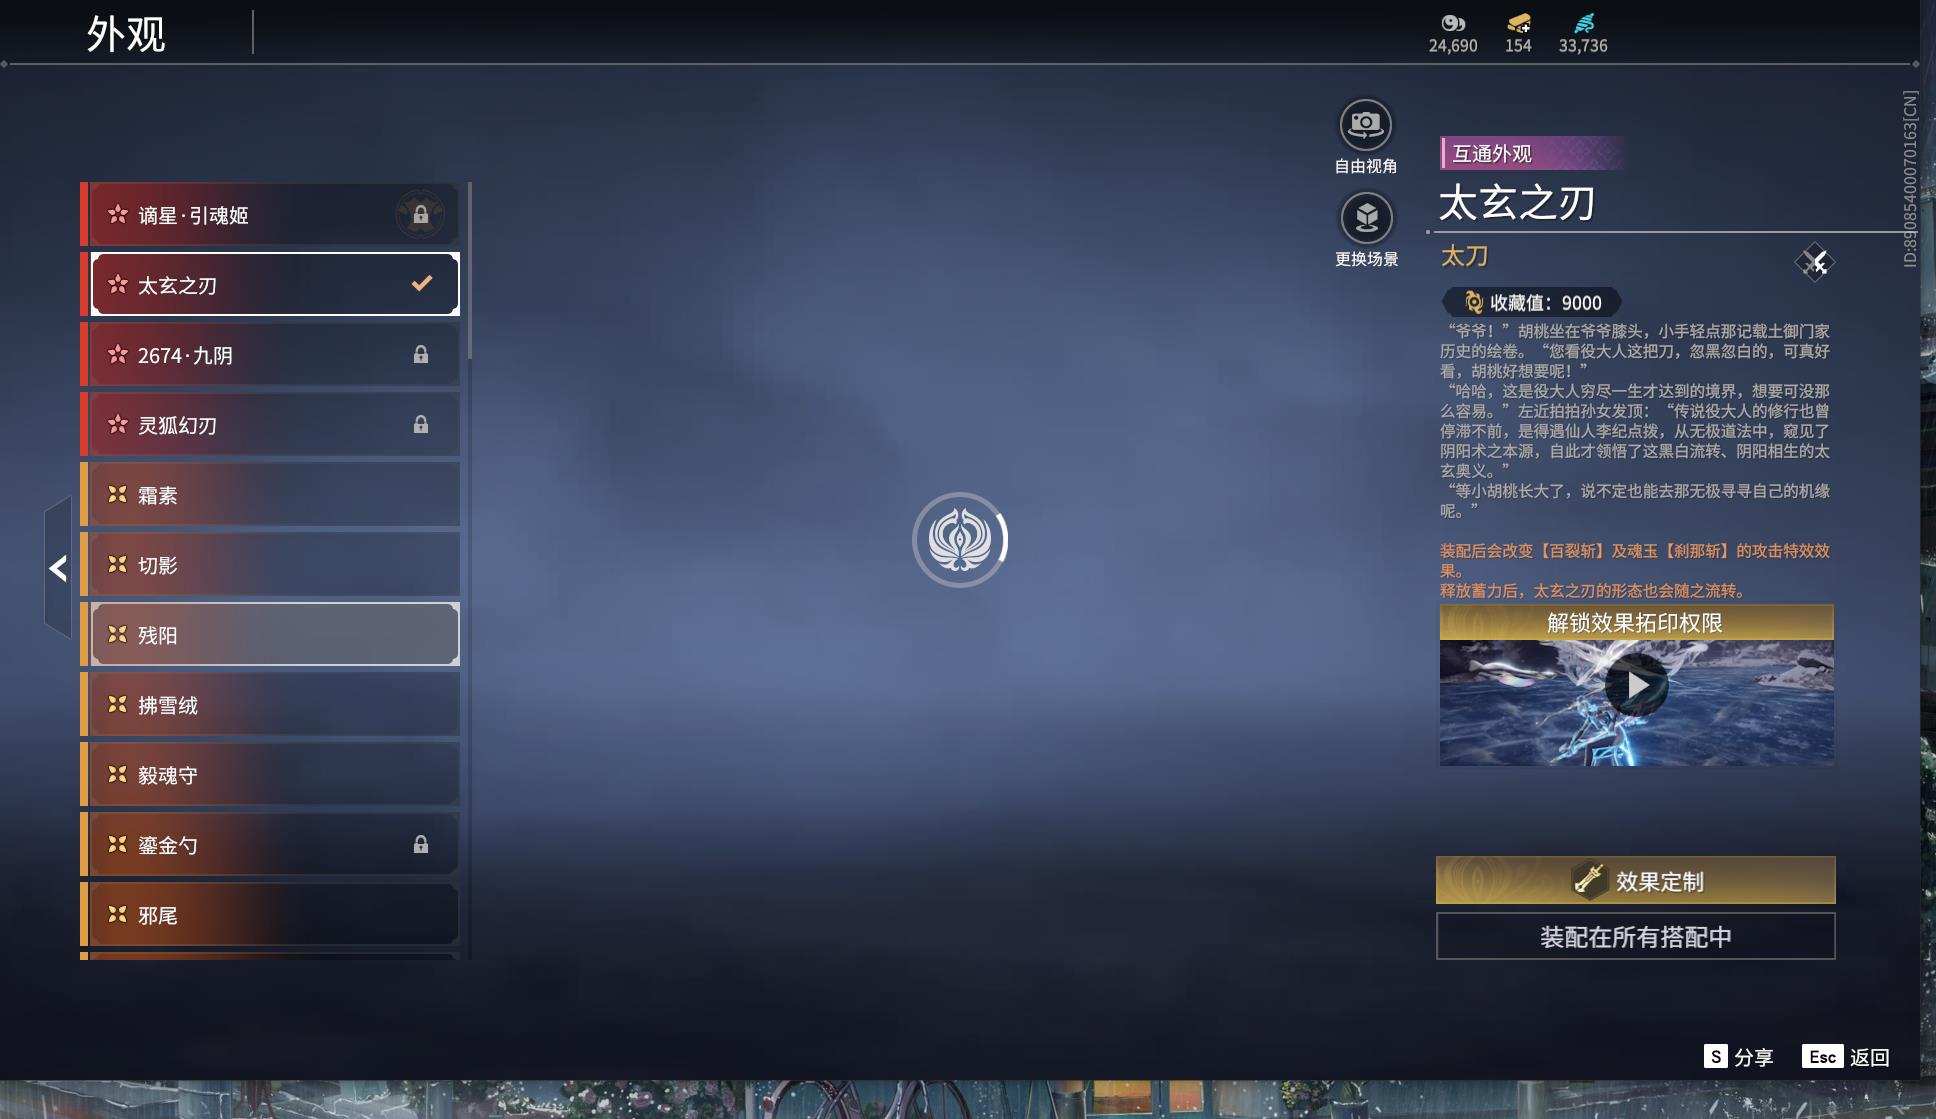
Task: Click the change scene (更换场景) icon
Action: [x=1366, y=217]
